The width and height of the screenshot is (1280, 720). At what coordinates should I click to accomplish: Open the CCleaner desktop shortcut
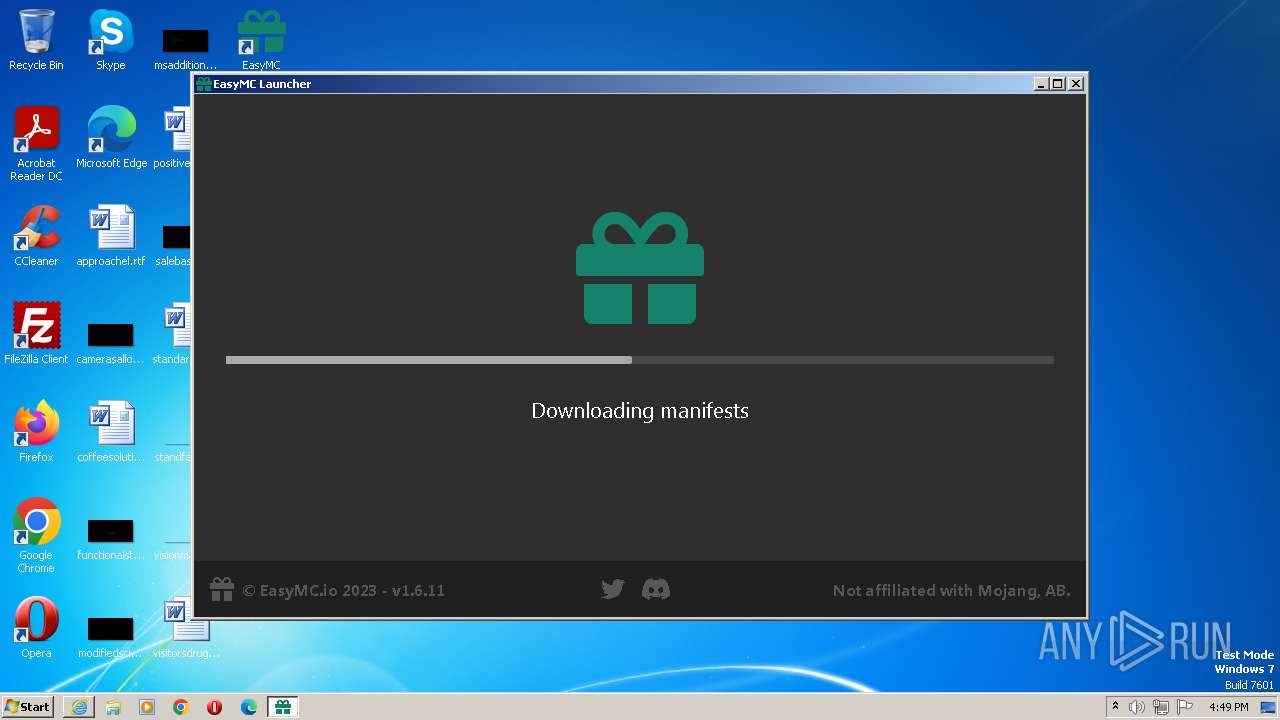[x=36, y=236]
